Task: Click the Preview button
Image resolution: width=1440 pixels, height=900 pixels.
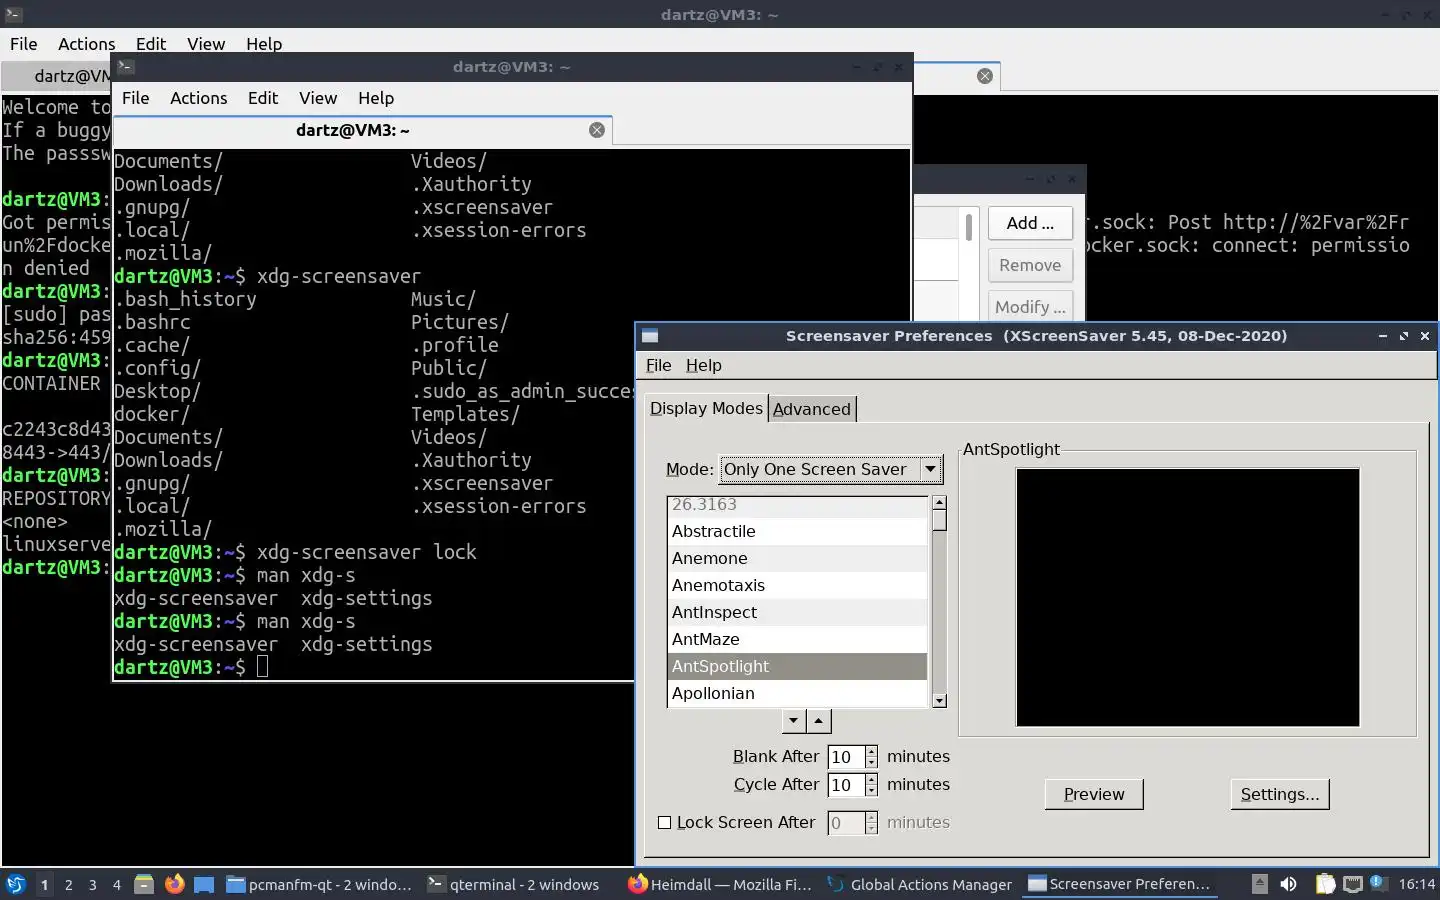Action: point(1094,794)
